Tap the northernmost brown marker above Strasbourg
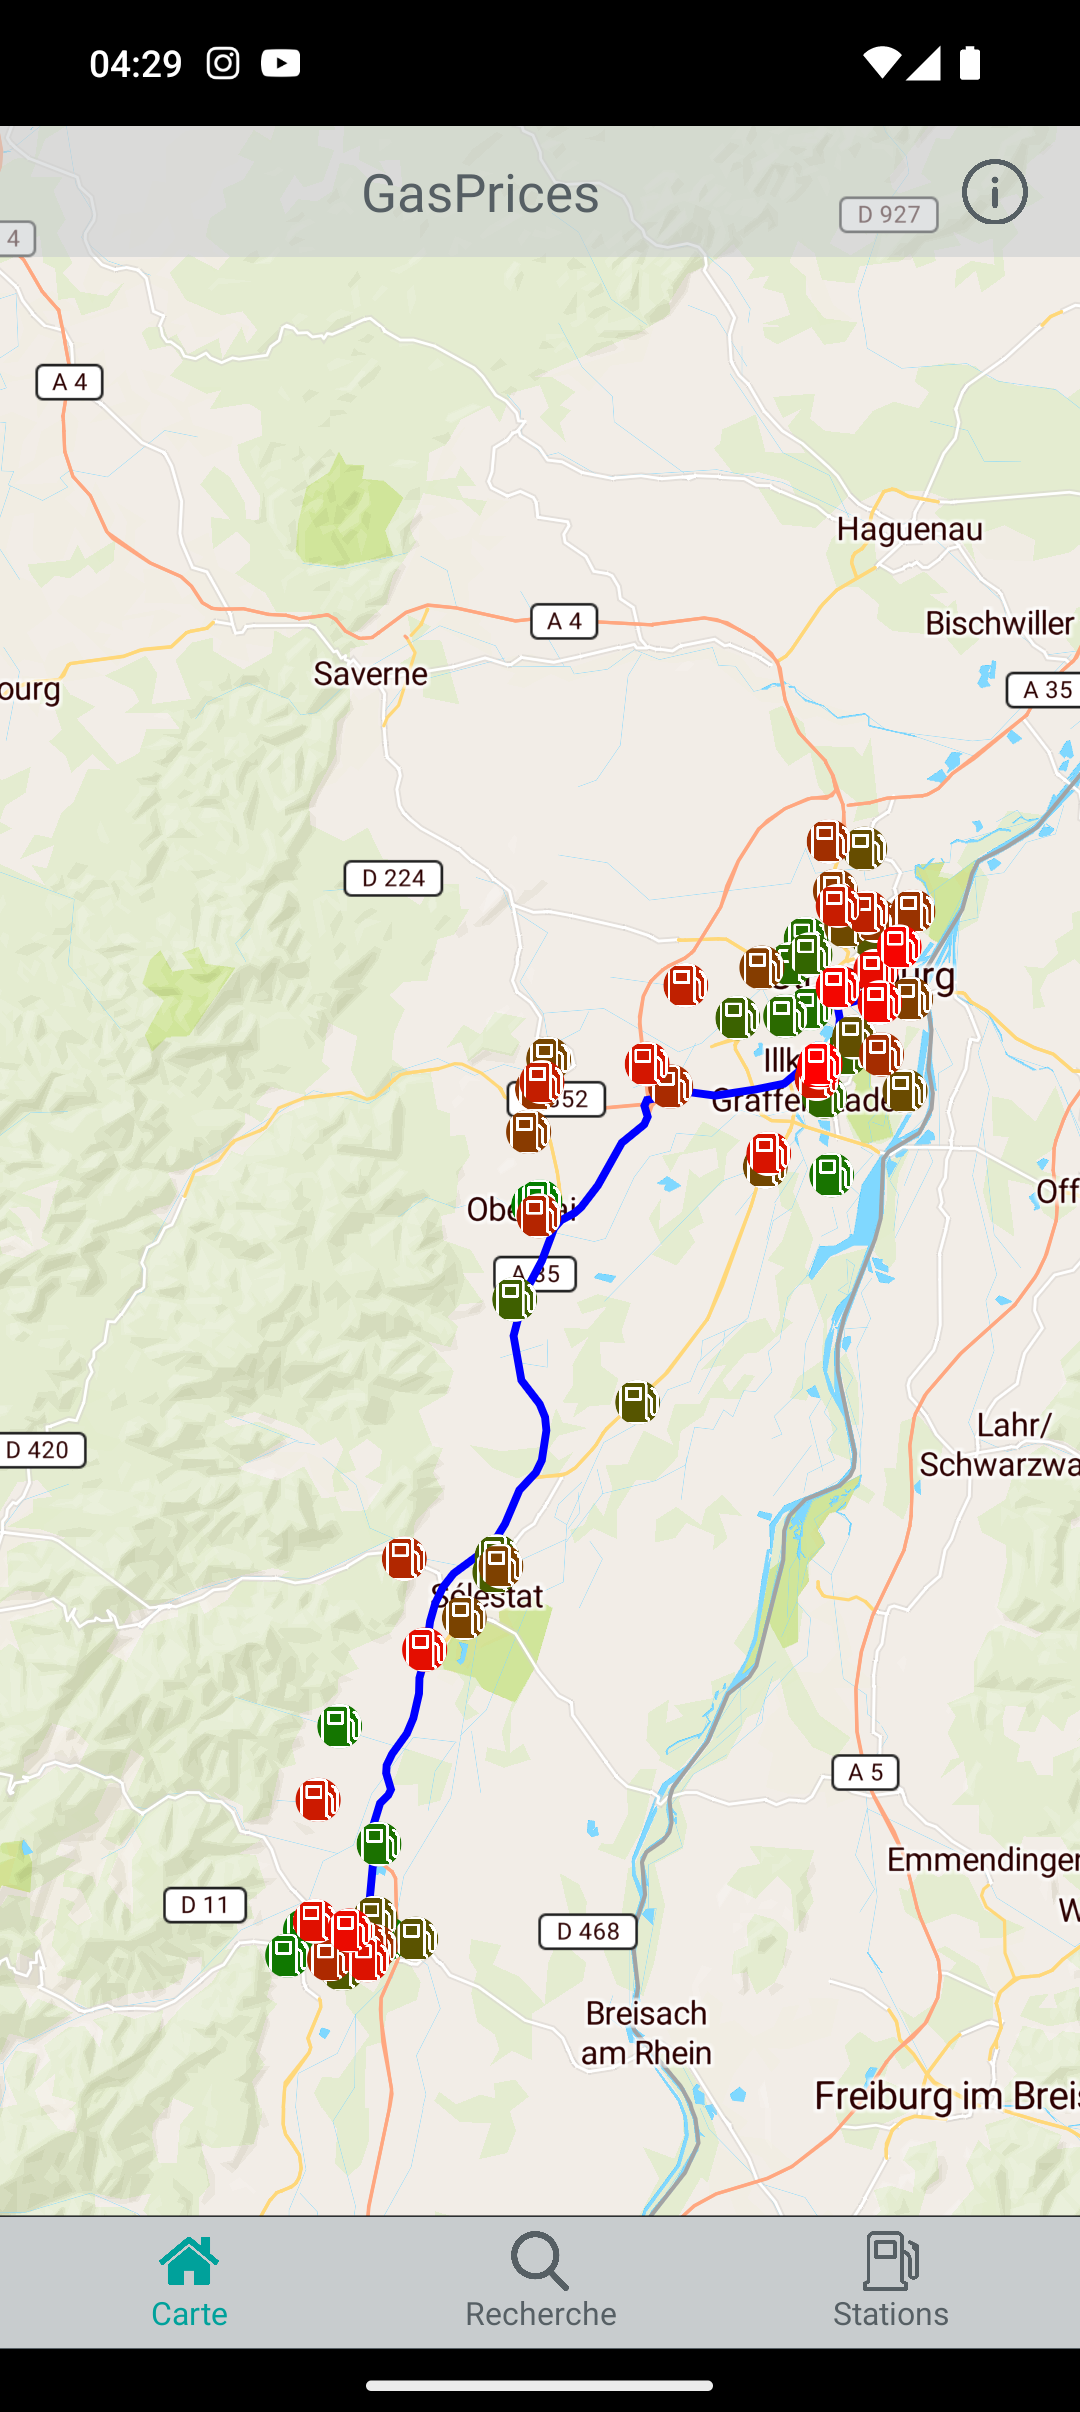Screen dimensions: 1080x2412 point(828,842)
